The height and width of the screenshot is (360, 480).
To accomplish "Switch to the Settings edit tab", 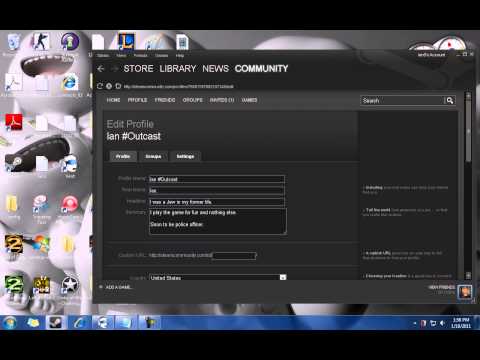I will (x=185, y=156).
